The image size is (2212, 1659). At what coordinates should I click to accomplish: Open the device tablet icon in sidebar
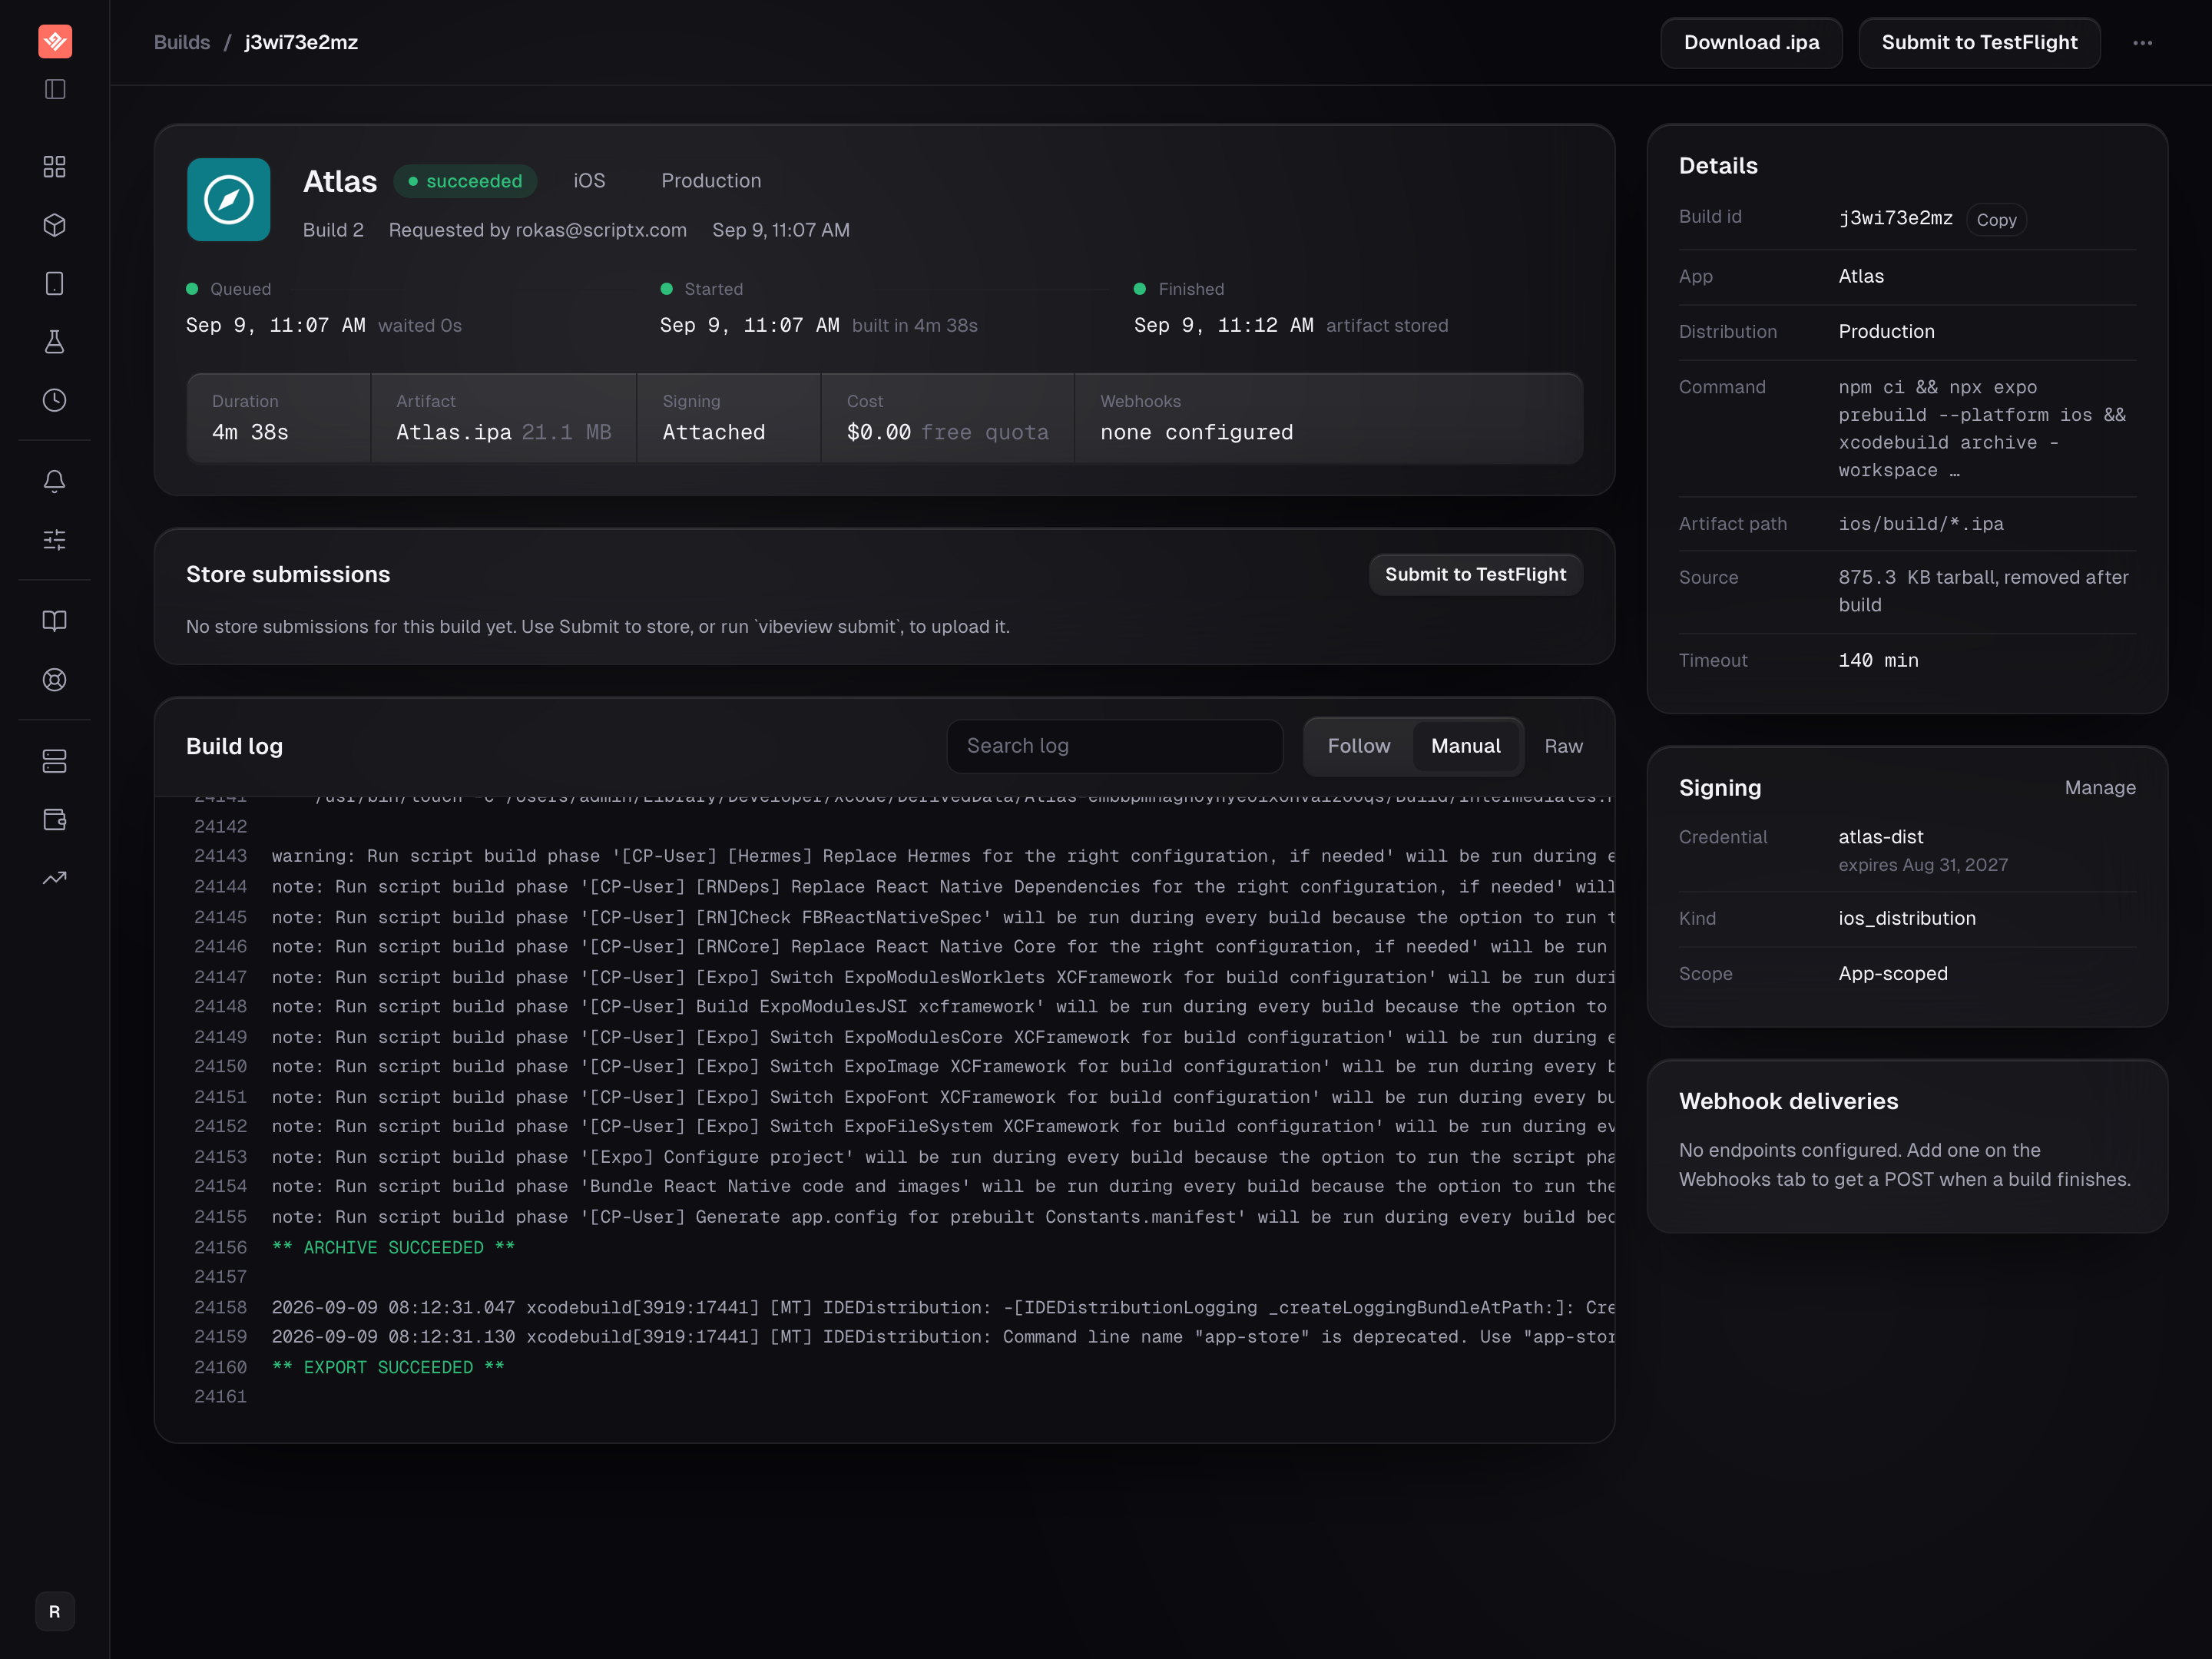55,284
